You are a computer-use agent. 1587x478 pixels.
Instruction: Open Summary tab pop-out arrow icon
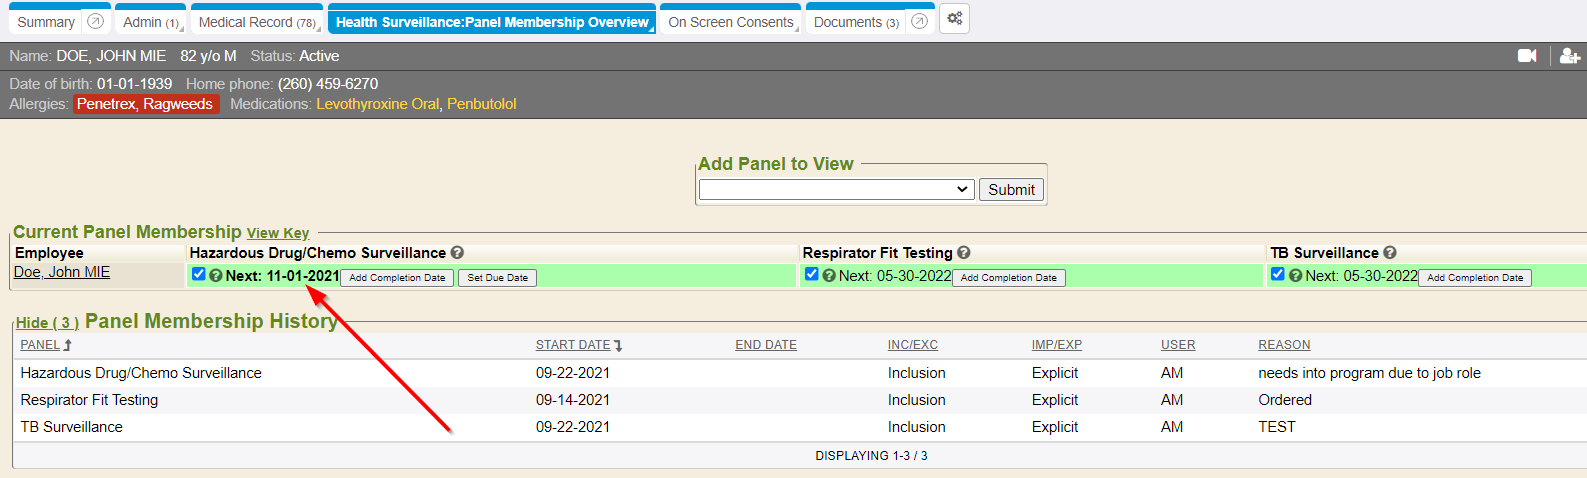[x=95, y=21]
